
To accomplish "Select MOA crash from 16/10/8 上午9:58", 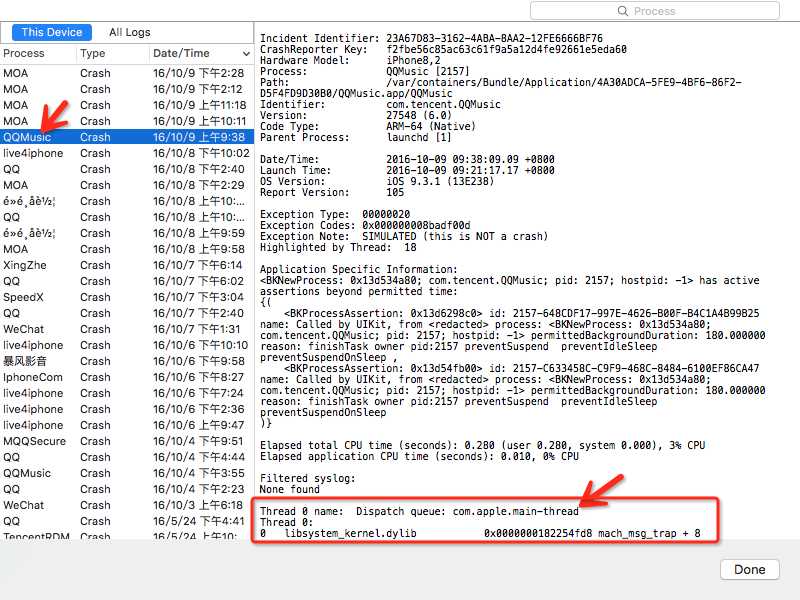I will pyautogui.click(x=127, y=249).
